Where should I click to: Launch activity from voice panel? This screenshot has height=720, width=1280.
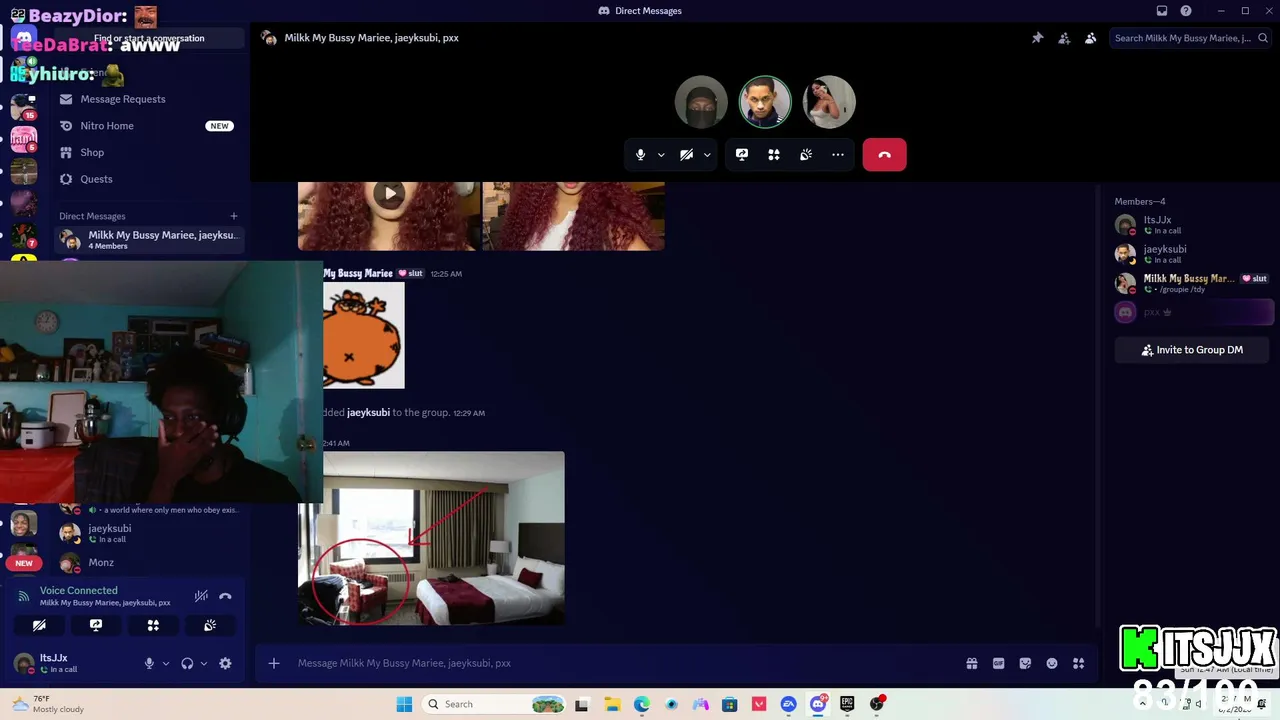(153, 625)
